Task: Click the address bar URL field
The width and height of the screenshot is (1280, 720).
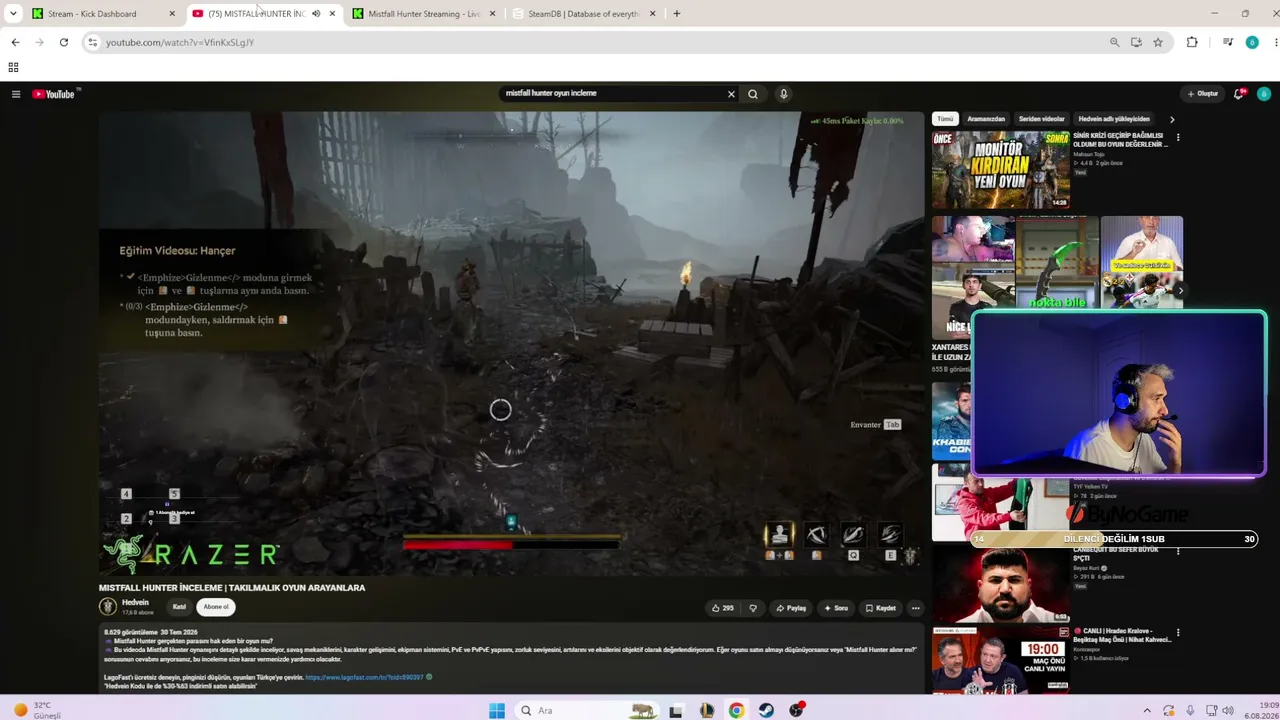Action: pyautogui.click(x=600, y=42)
